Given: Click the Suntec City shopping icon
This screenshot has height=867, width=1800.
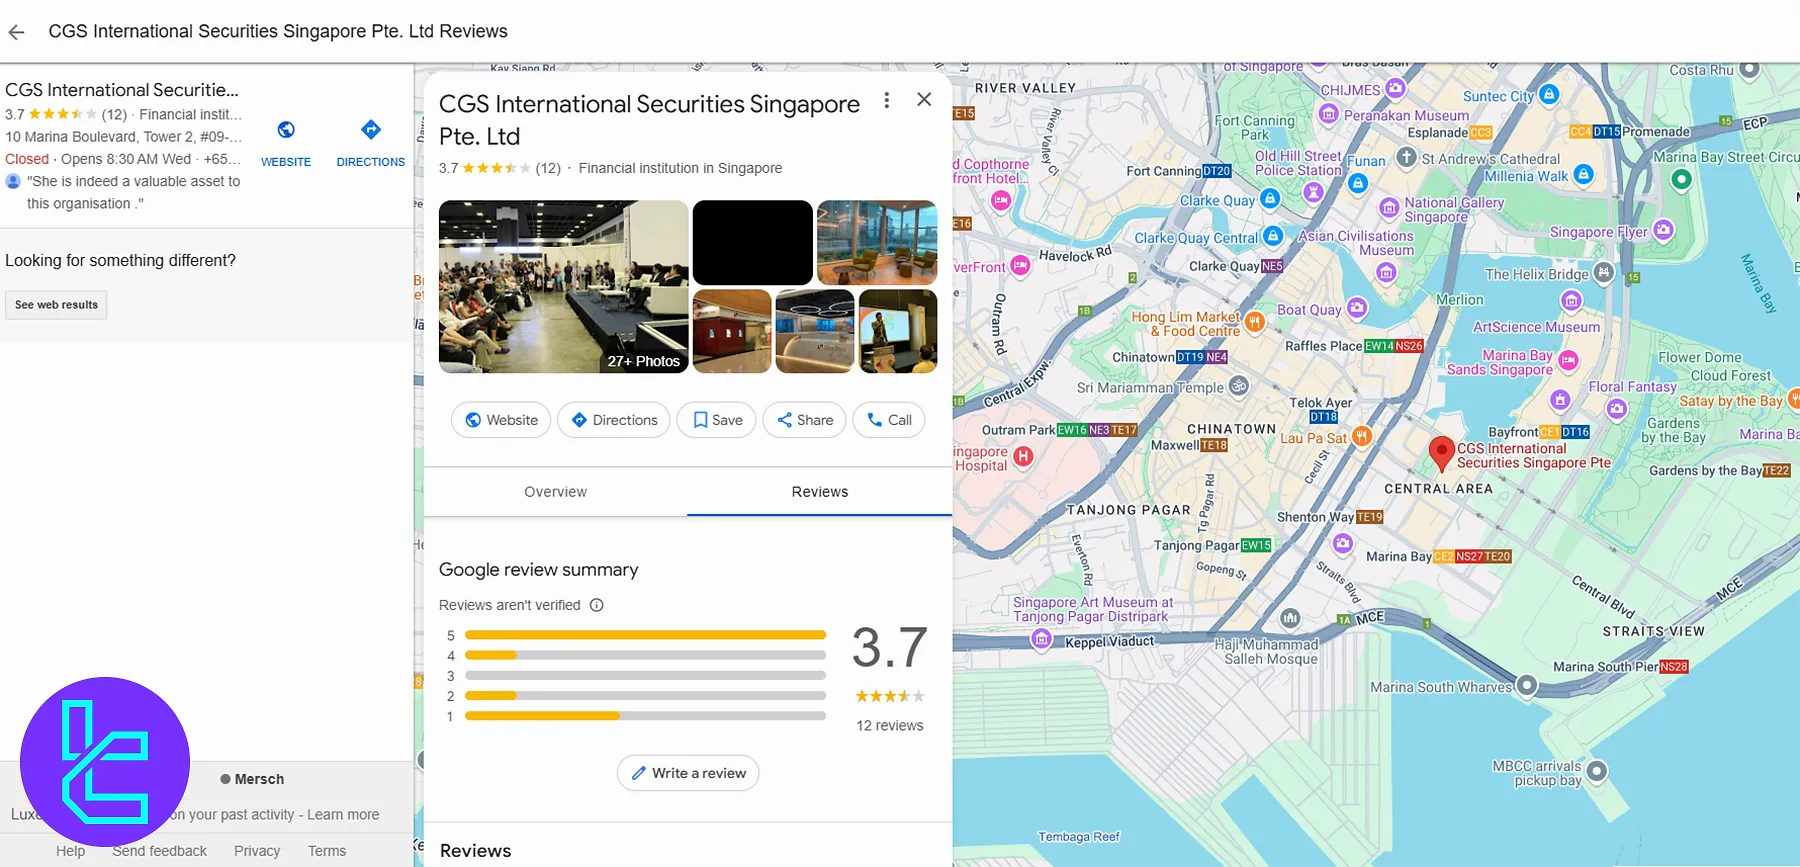Looking at the screenshot, I should pyautogui.click(x=1549, y=94).
